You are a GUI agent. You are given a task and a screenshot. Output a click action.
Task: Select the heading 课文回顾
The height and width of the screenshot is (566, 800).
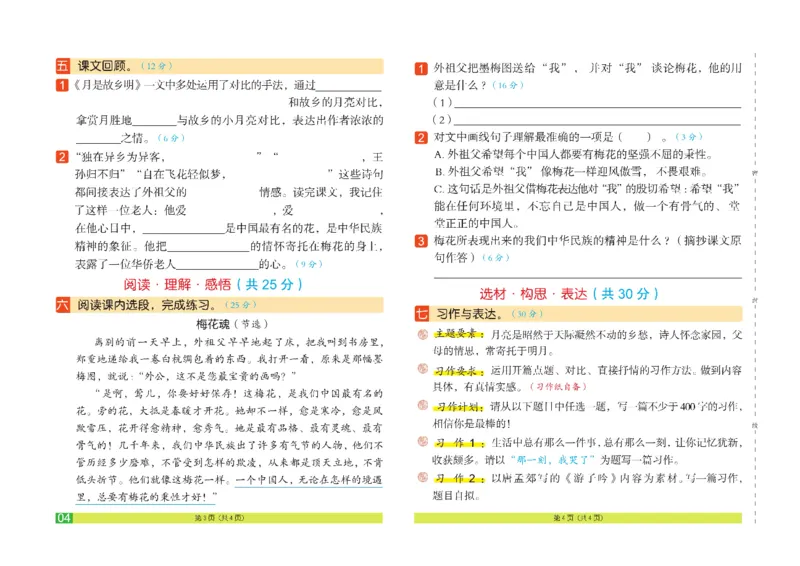tap(105, 66)
